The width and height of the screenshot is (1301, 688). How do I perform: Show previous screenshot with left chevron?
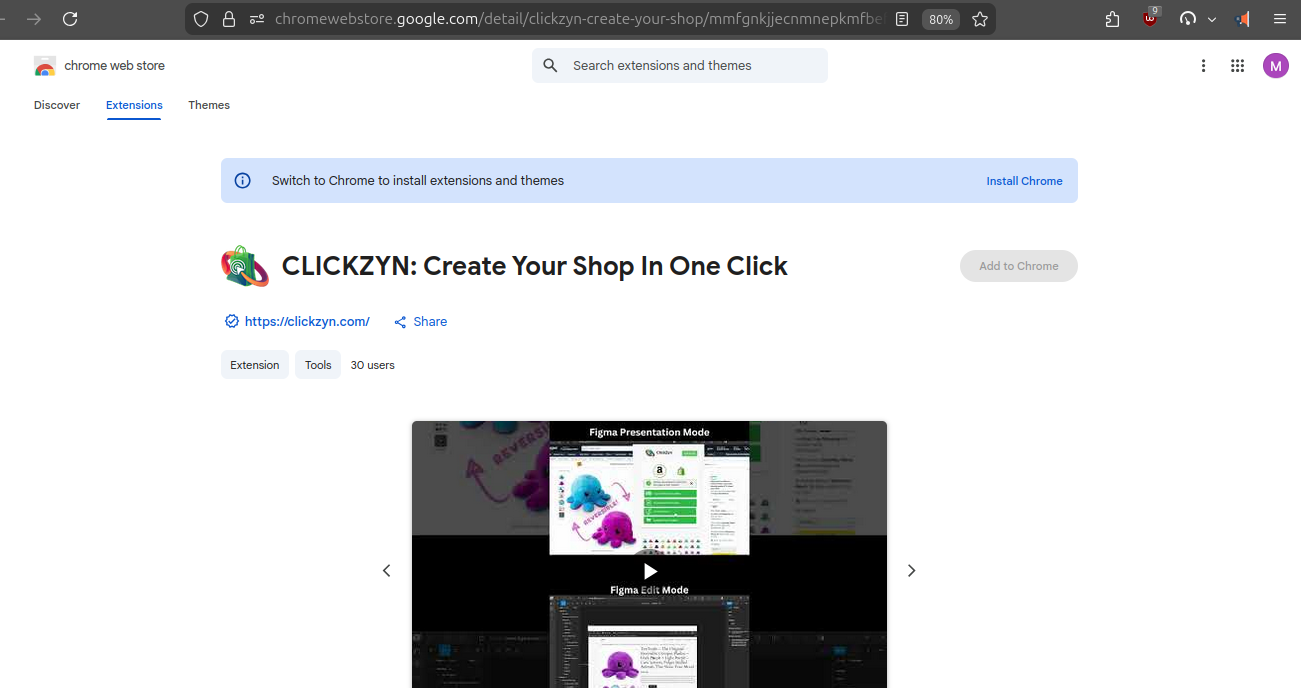coord(387,571)
